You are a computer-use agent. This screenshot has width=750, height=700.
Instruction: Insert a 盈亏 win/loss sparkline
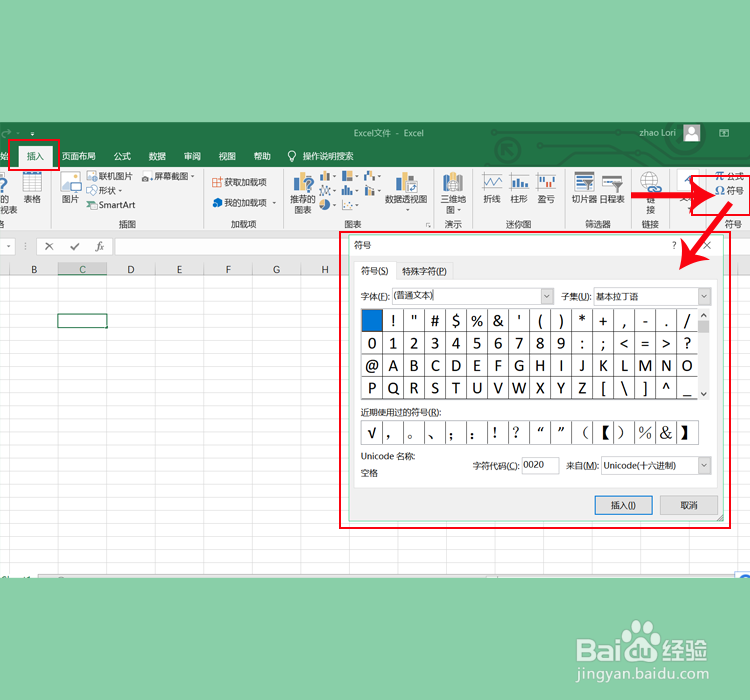click(546, 188)
